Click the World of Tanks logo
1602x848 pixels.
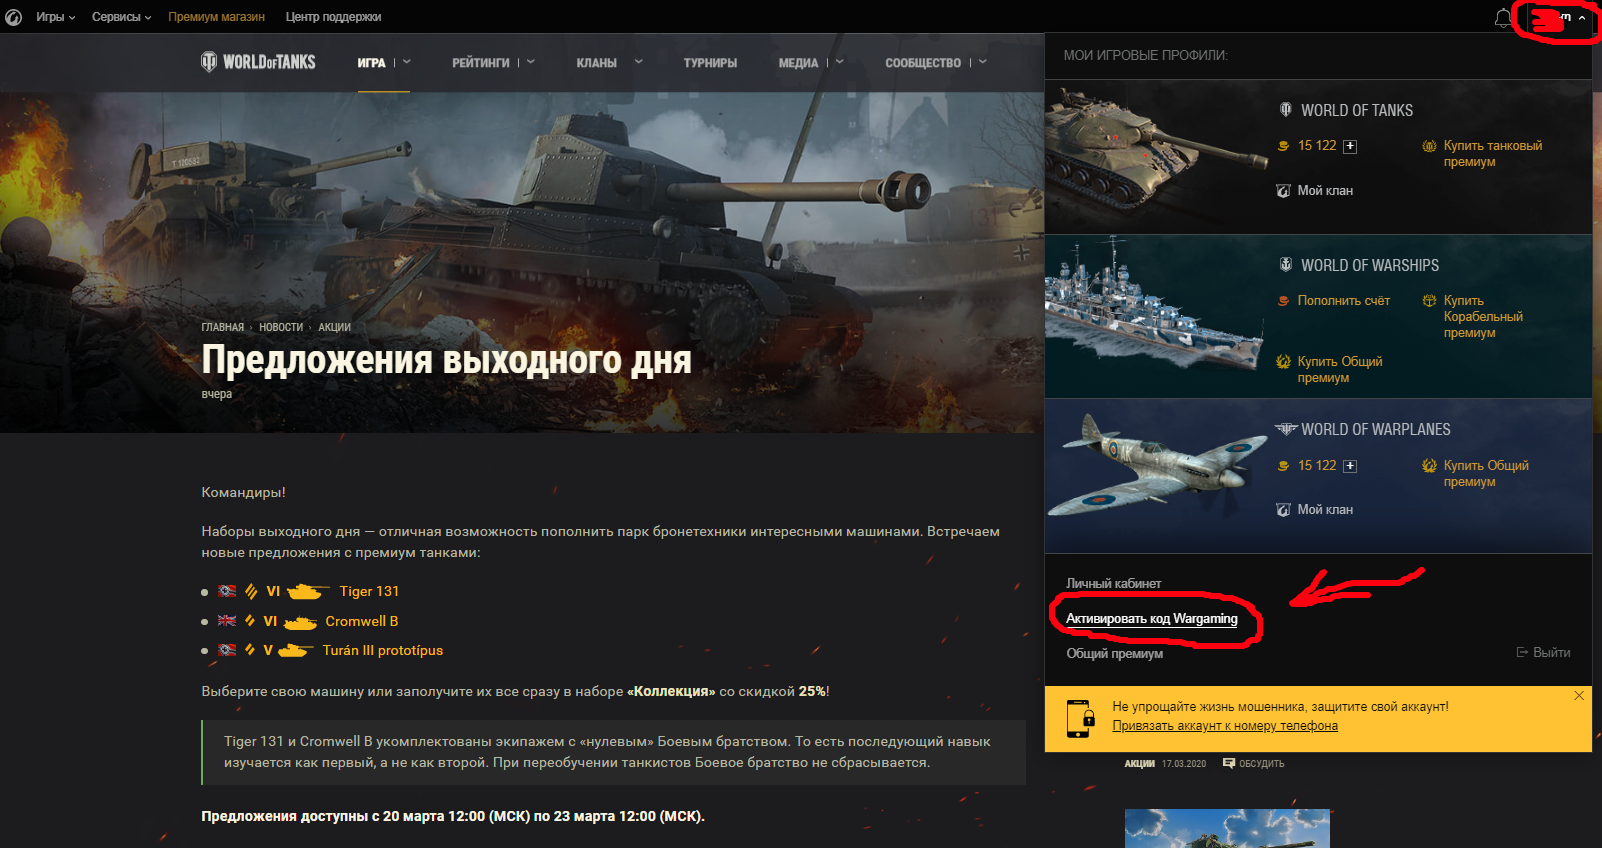coord(258,62)
